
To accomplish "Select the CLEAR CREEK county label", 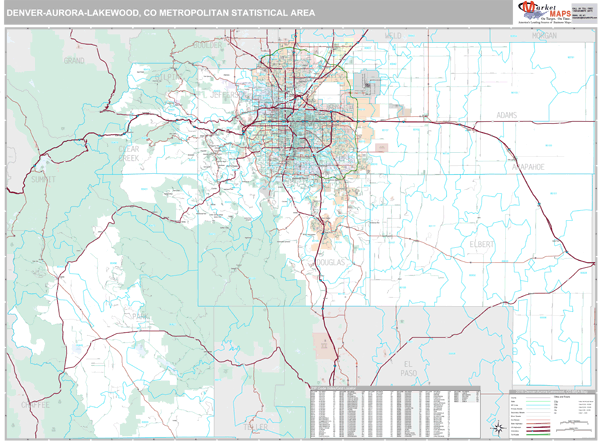I will pos(129,154).
